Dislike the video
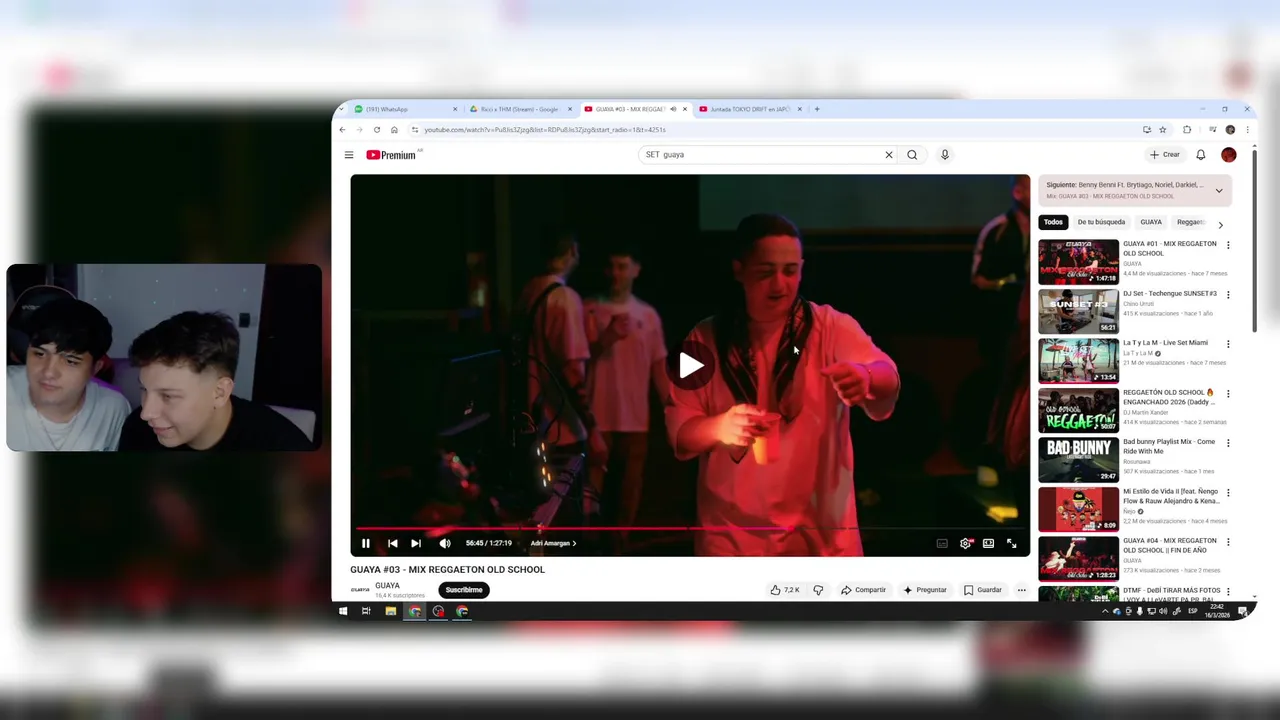The width and height of the screenshot is (1280, 720). pyautogui.click(x=818, y=590)
